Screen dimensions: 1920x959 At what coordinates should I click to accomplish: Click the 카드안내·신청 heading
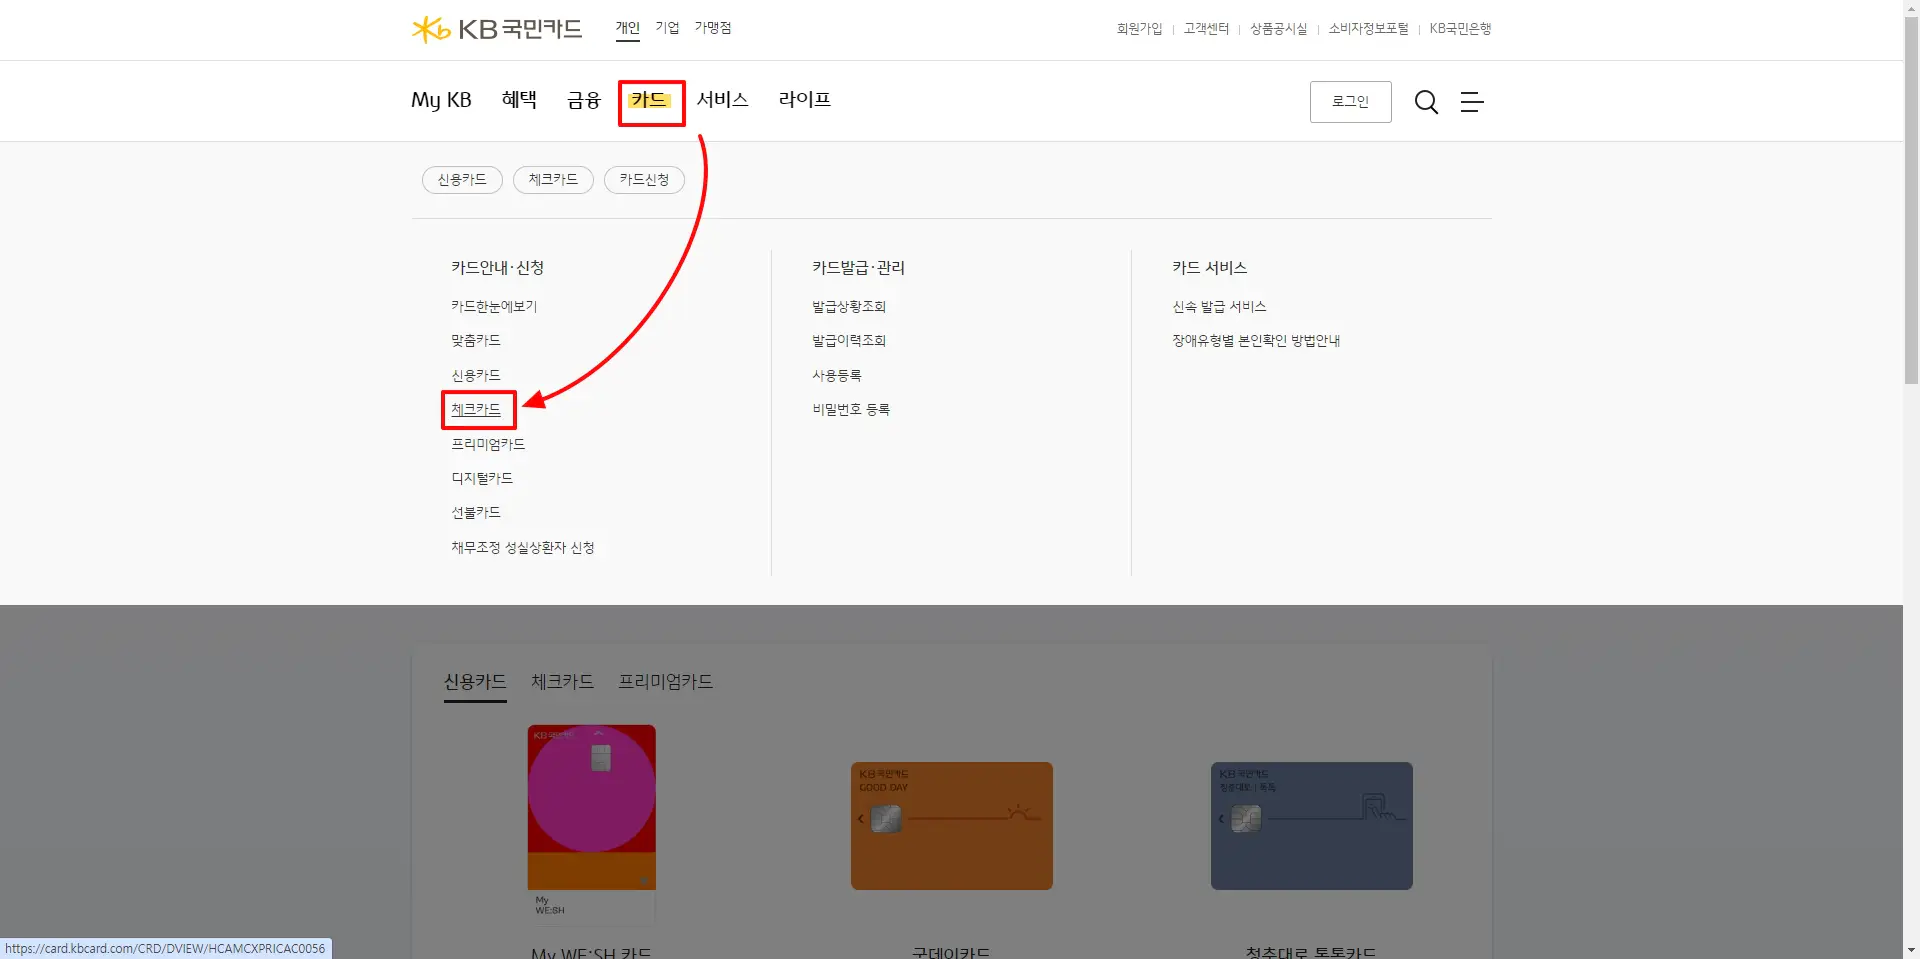click(x=497, y=268)
